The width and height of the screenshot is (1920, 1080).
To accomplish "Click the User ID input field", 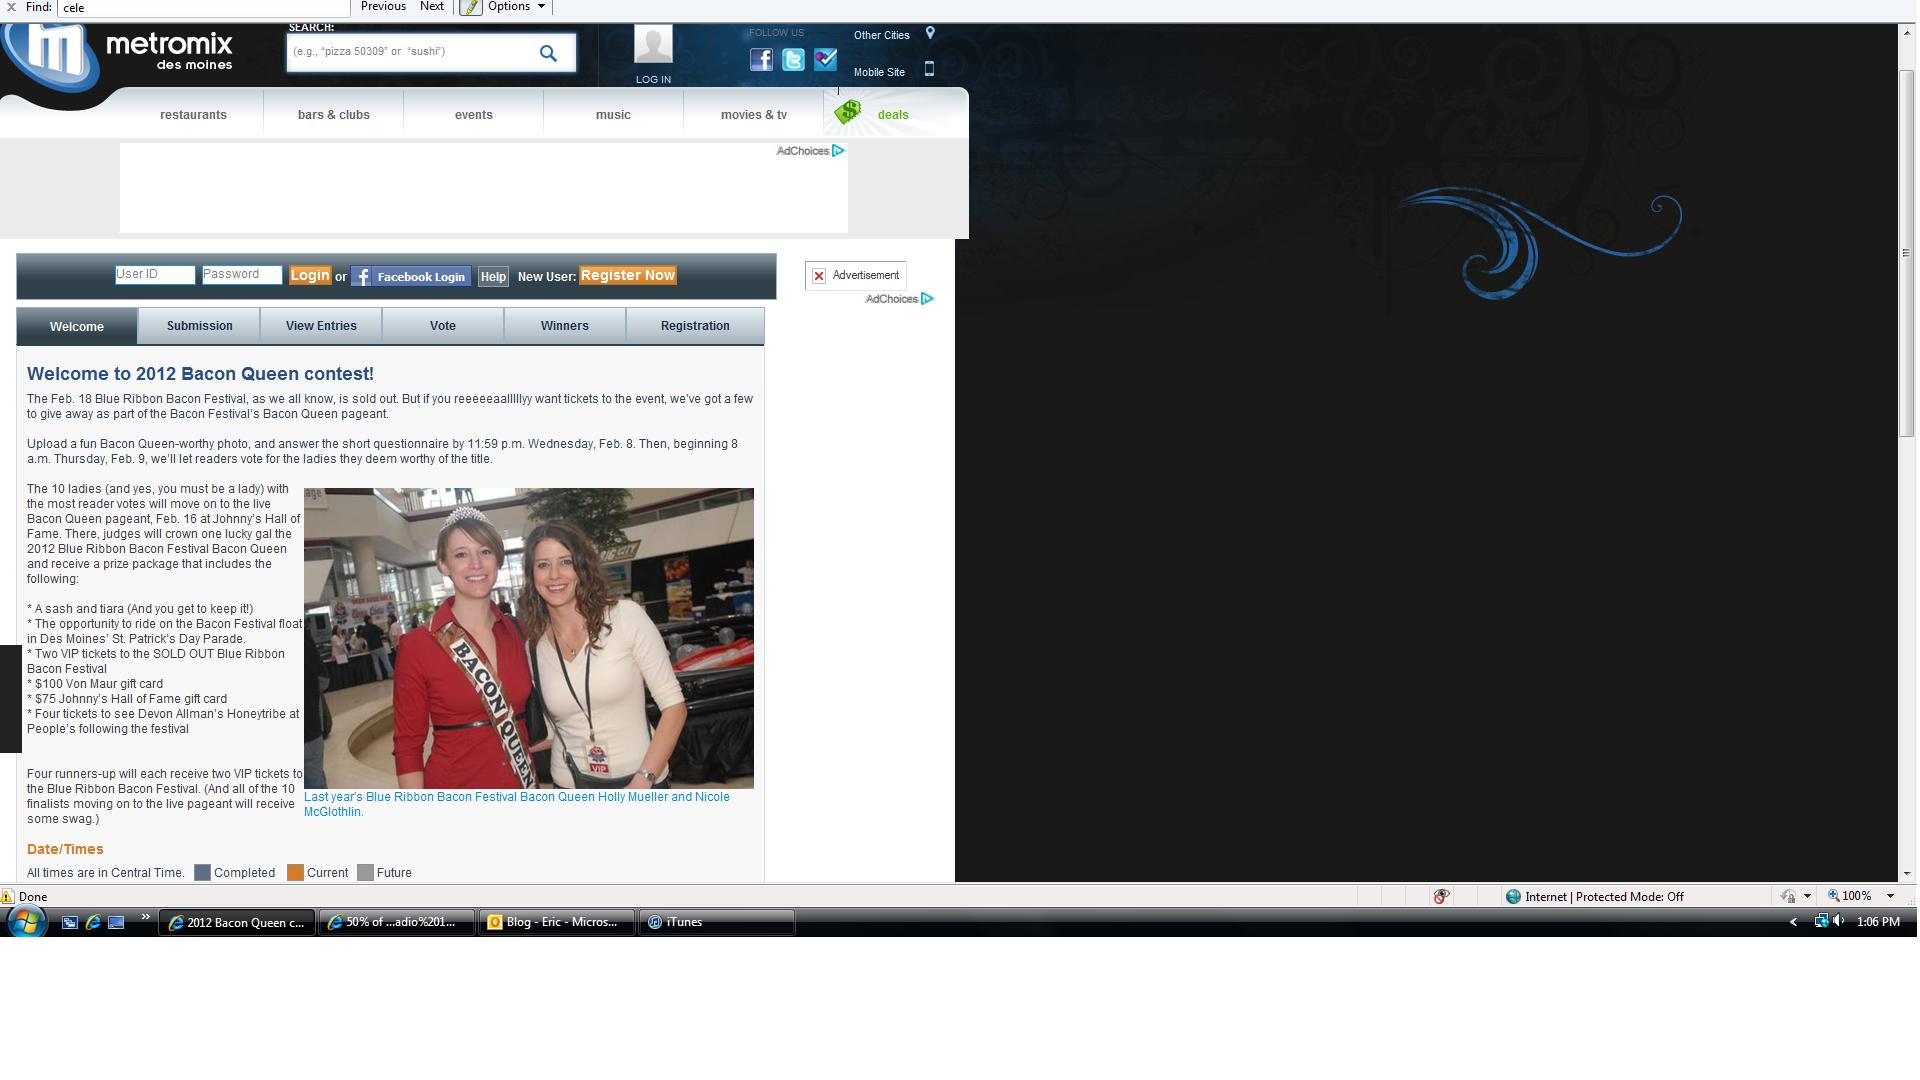I will coord(155,275).
